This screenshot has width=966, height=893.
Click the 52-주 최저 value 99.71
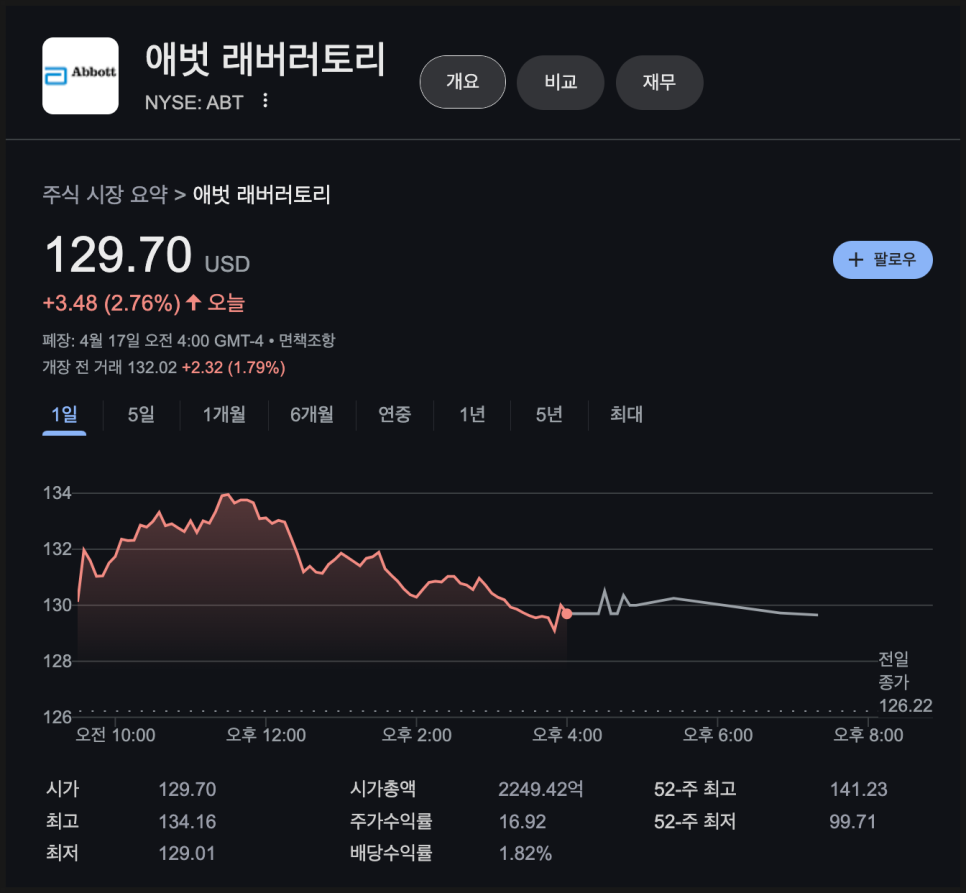(x=853, y=822)
